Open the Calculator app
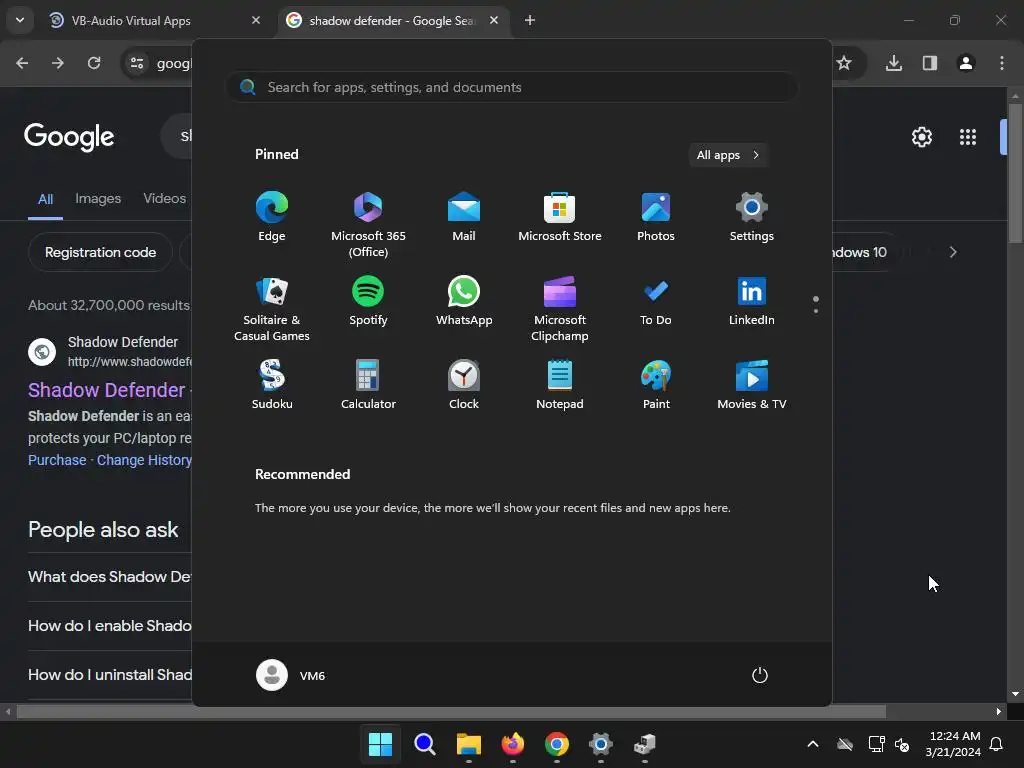The image size is (1024, 768). coord(368,385)
